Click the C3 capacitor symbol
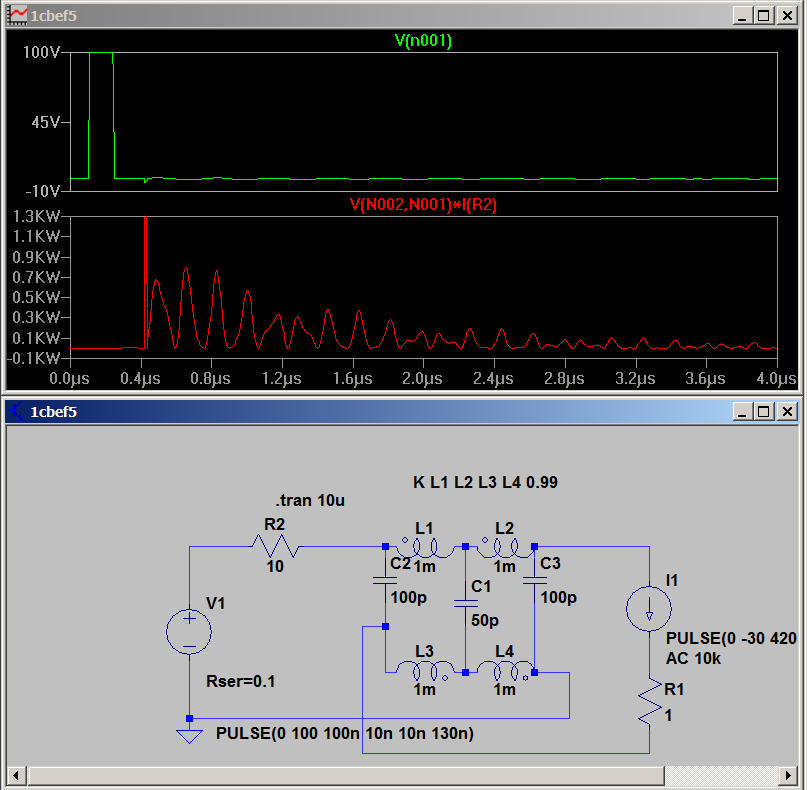807x790 pixels. (534, 580)
